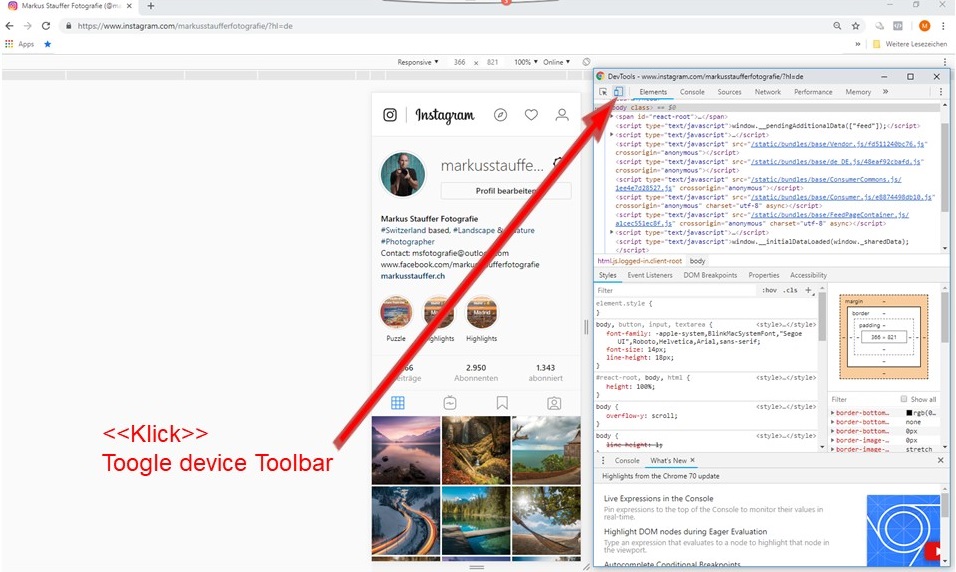The width and height of the screenshot is (956, 572).
Task: Toggle the device toolbar icon in DevTools
Action: point(618,91)
